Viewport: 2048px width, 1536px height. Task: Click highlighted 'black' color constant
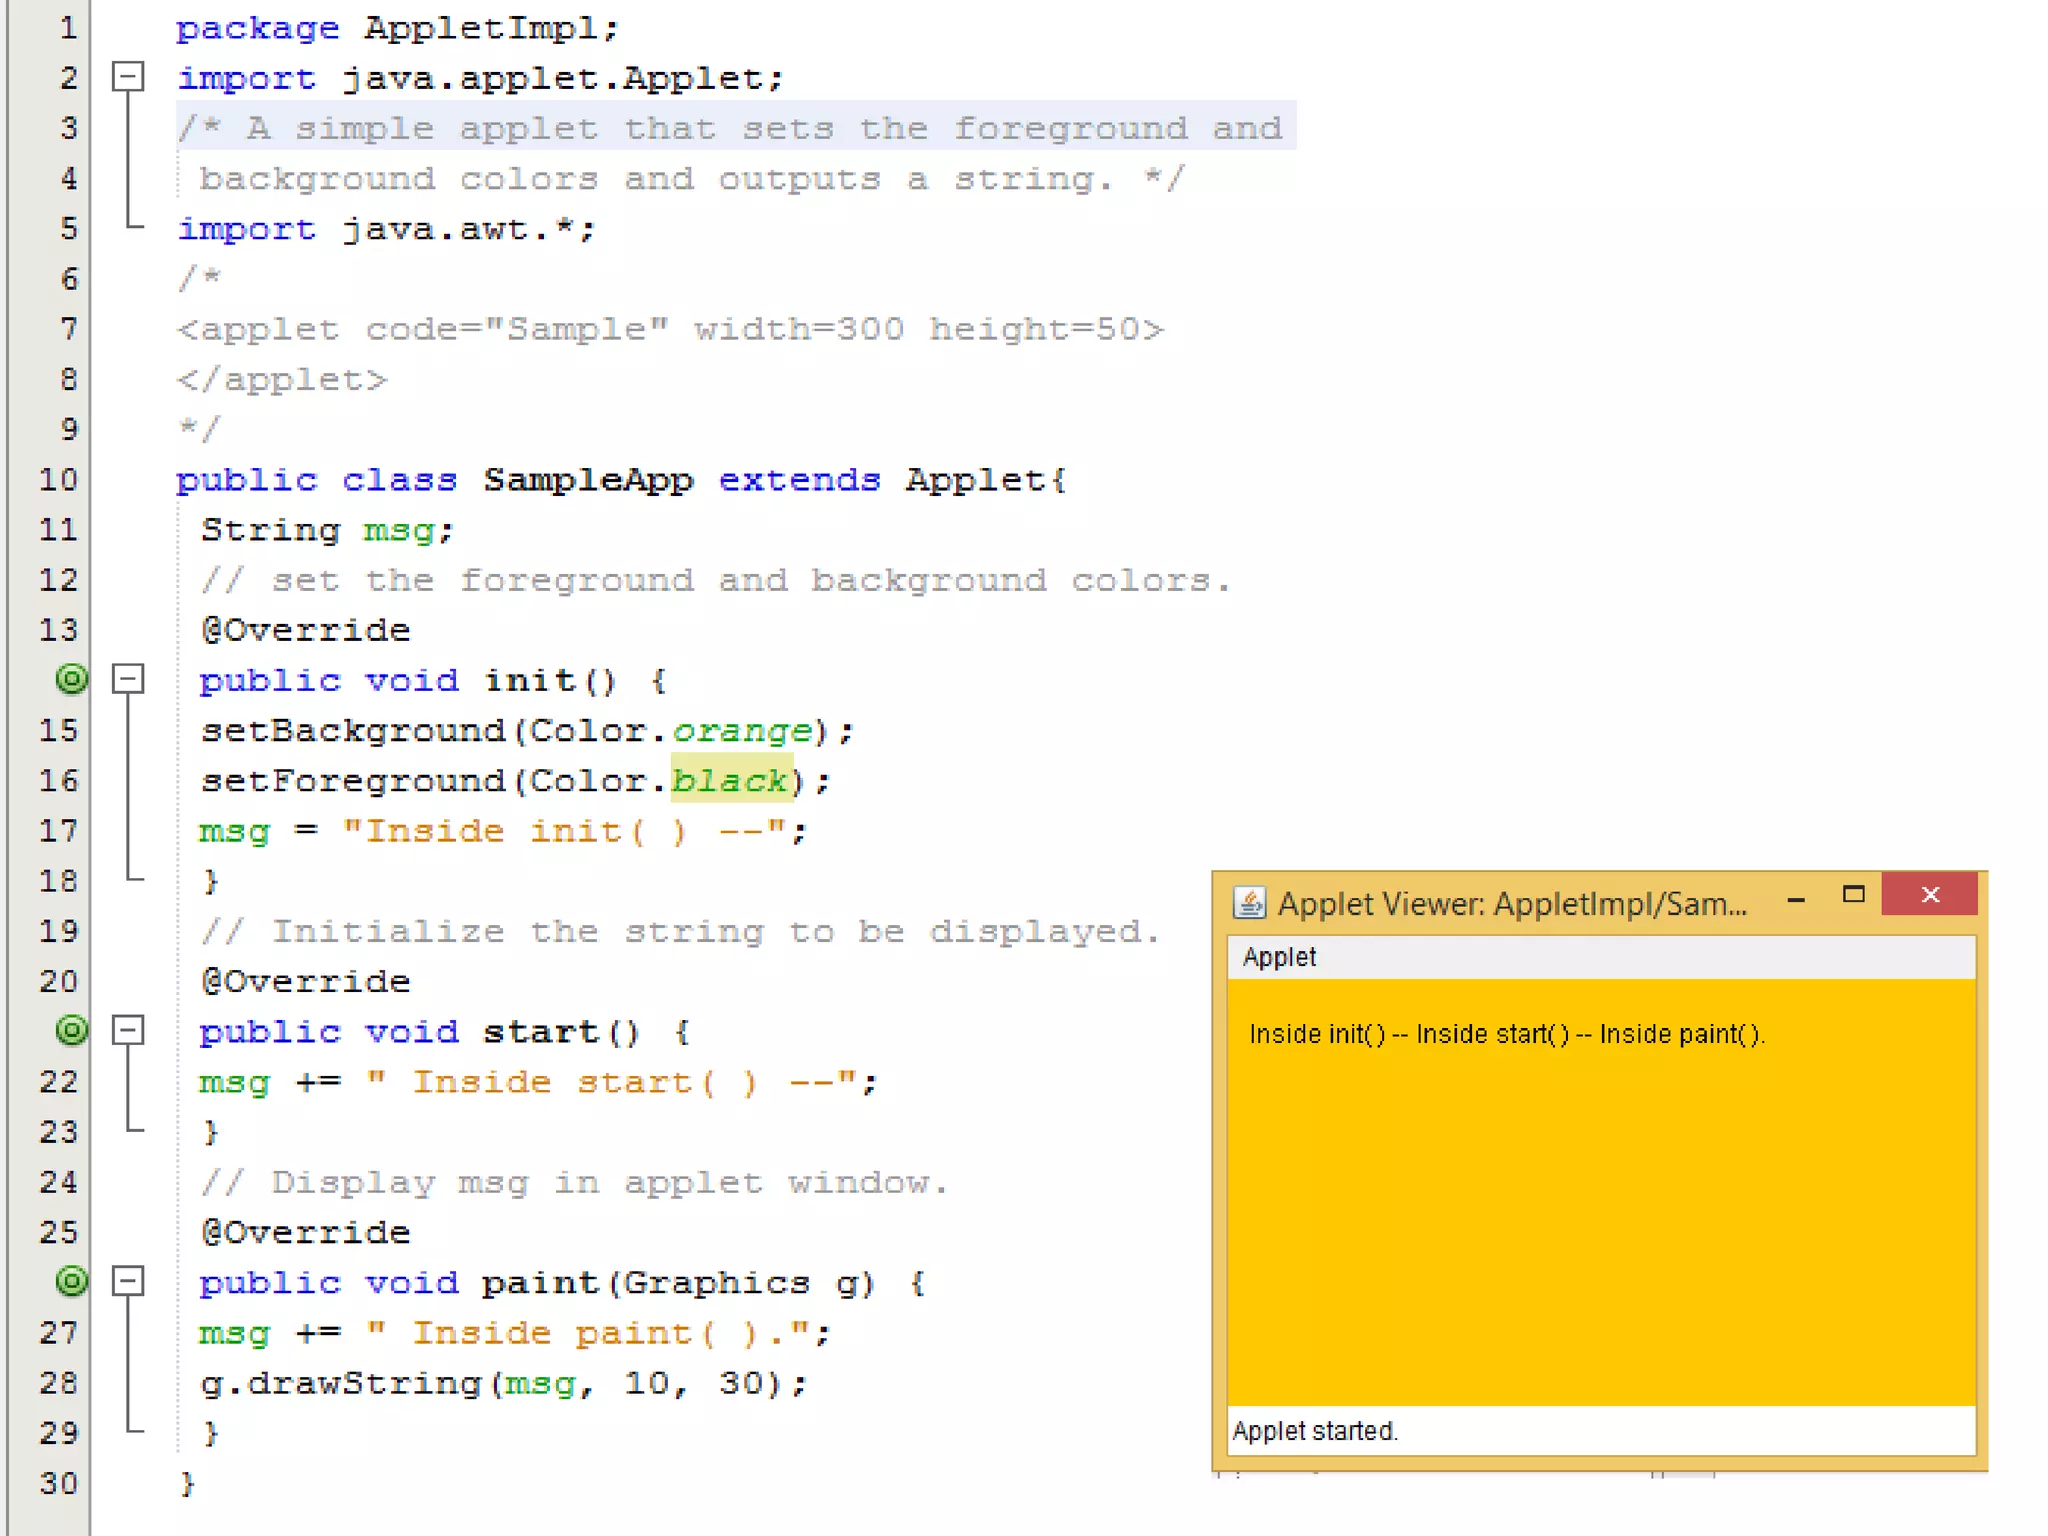point(729,780)
